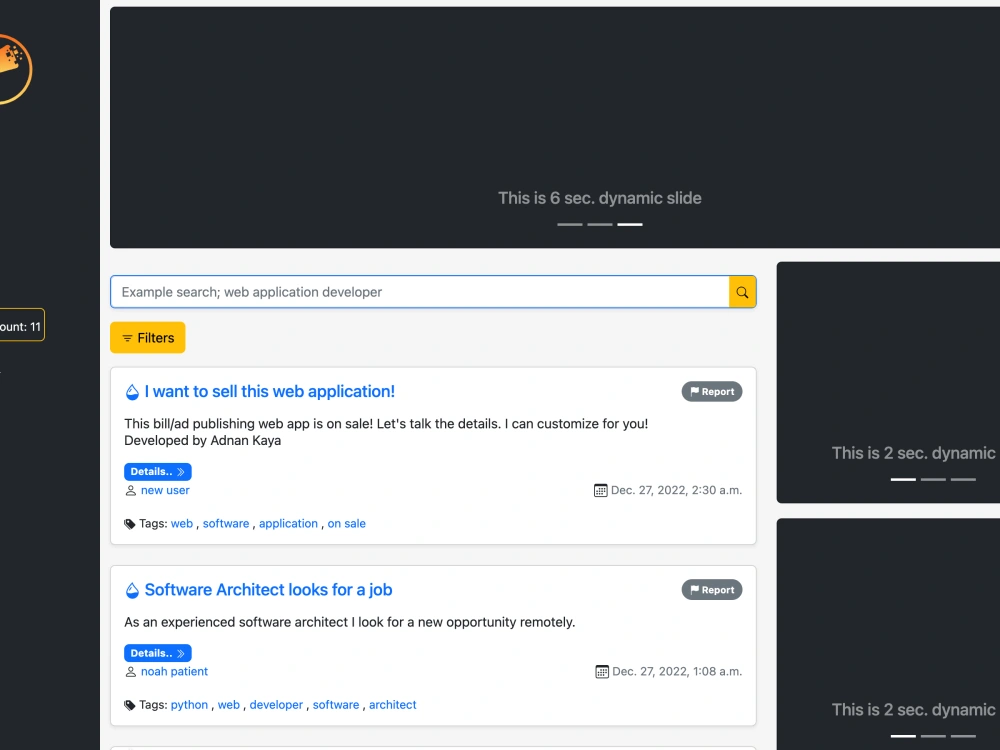Open Details of the web application ad
The width and height of the screenshot is (1000, 750).
point(158,472)
